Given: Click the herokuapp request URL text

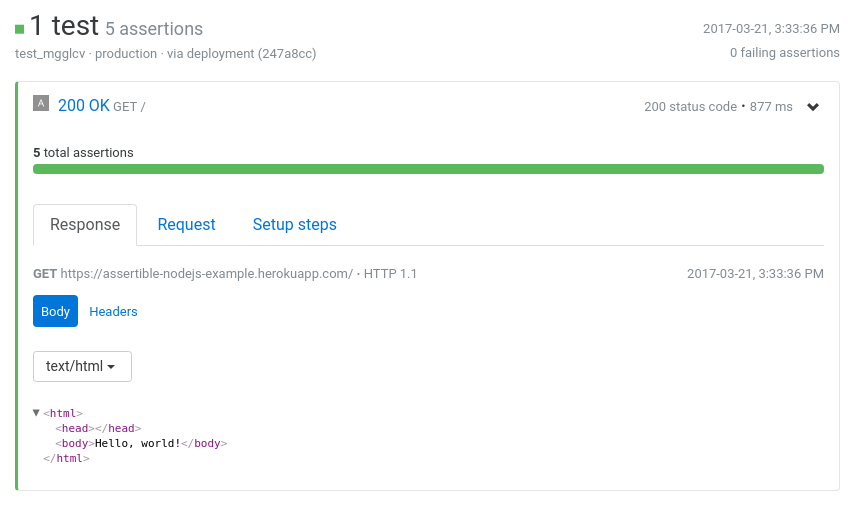Looking at the screenshot, I should coord(206,274).
